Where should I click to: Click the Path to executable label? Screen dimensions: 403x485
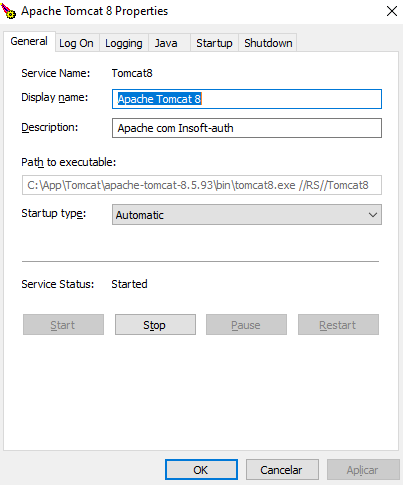(69, 162)
